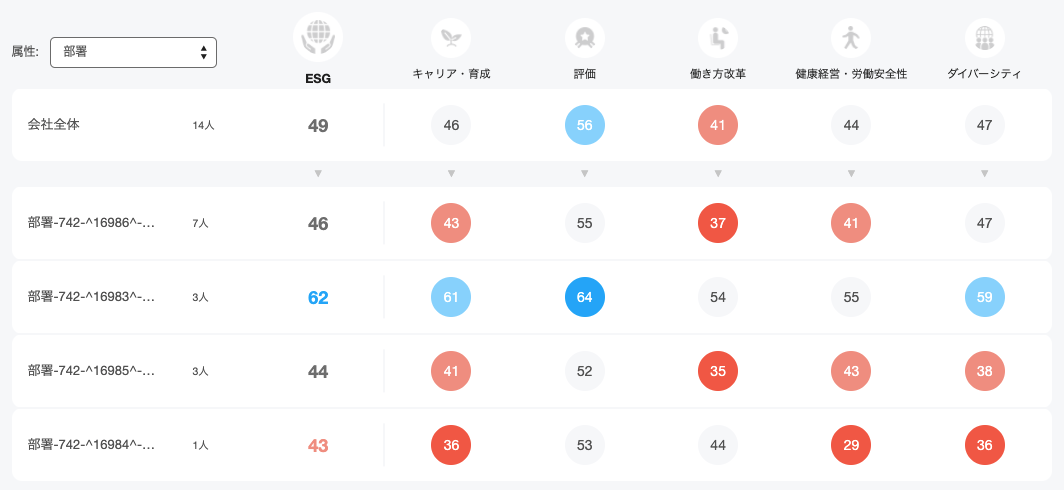The width and height of the screenshot is (1064, 490).
Task: Click the 56 評価 score for 会社全体
Action: (x=584, y=125)
